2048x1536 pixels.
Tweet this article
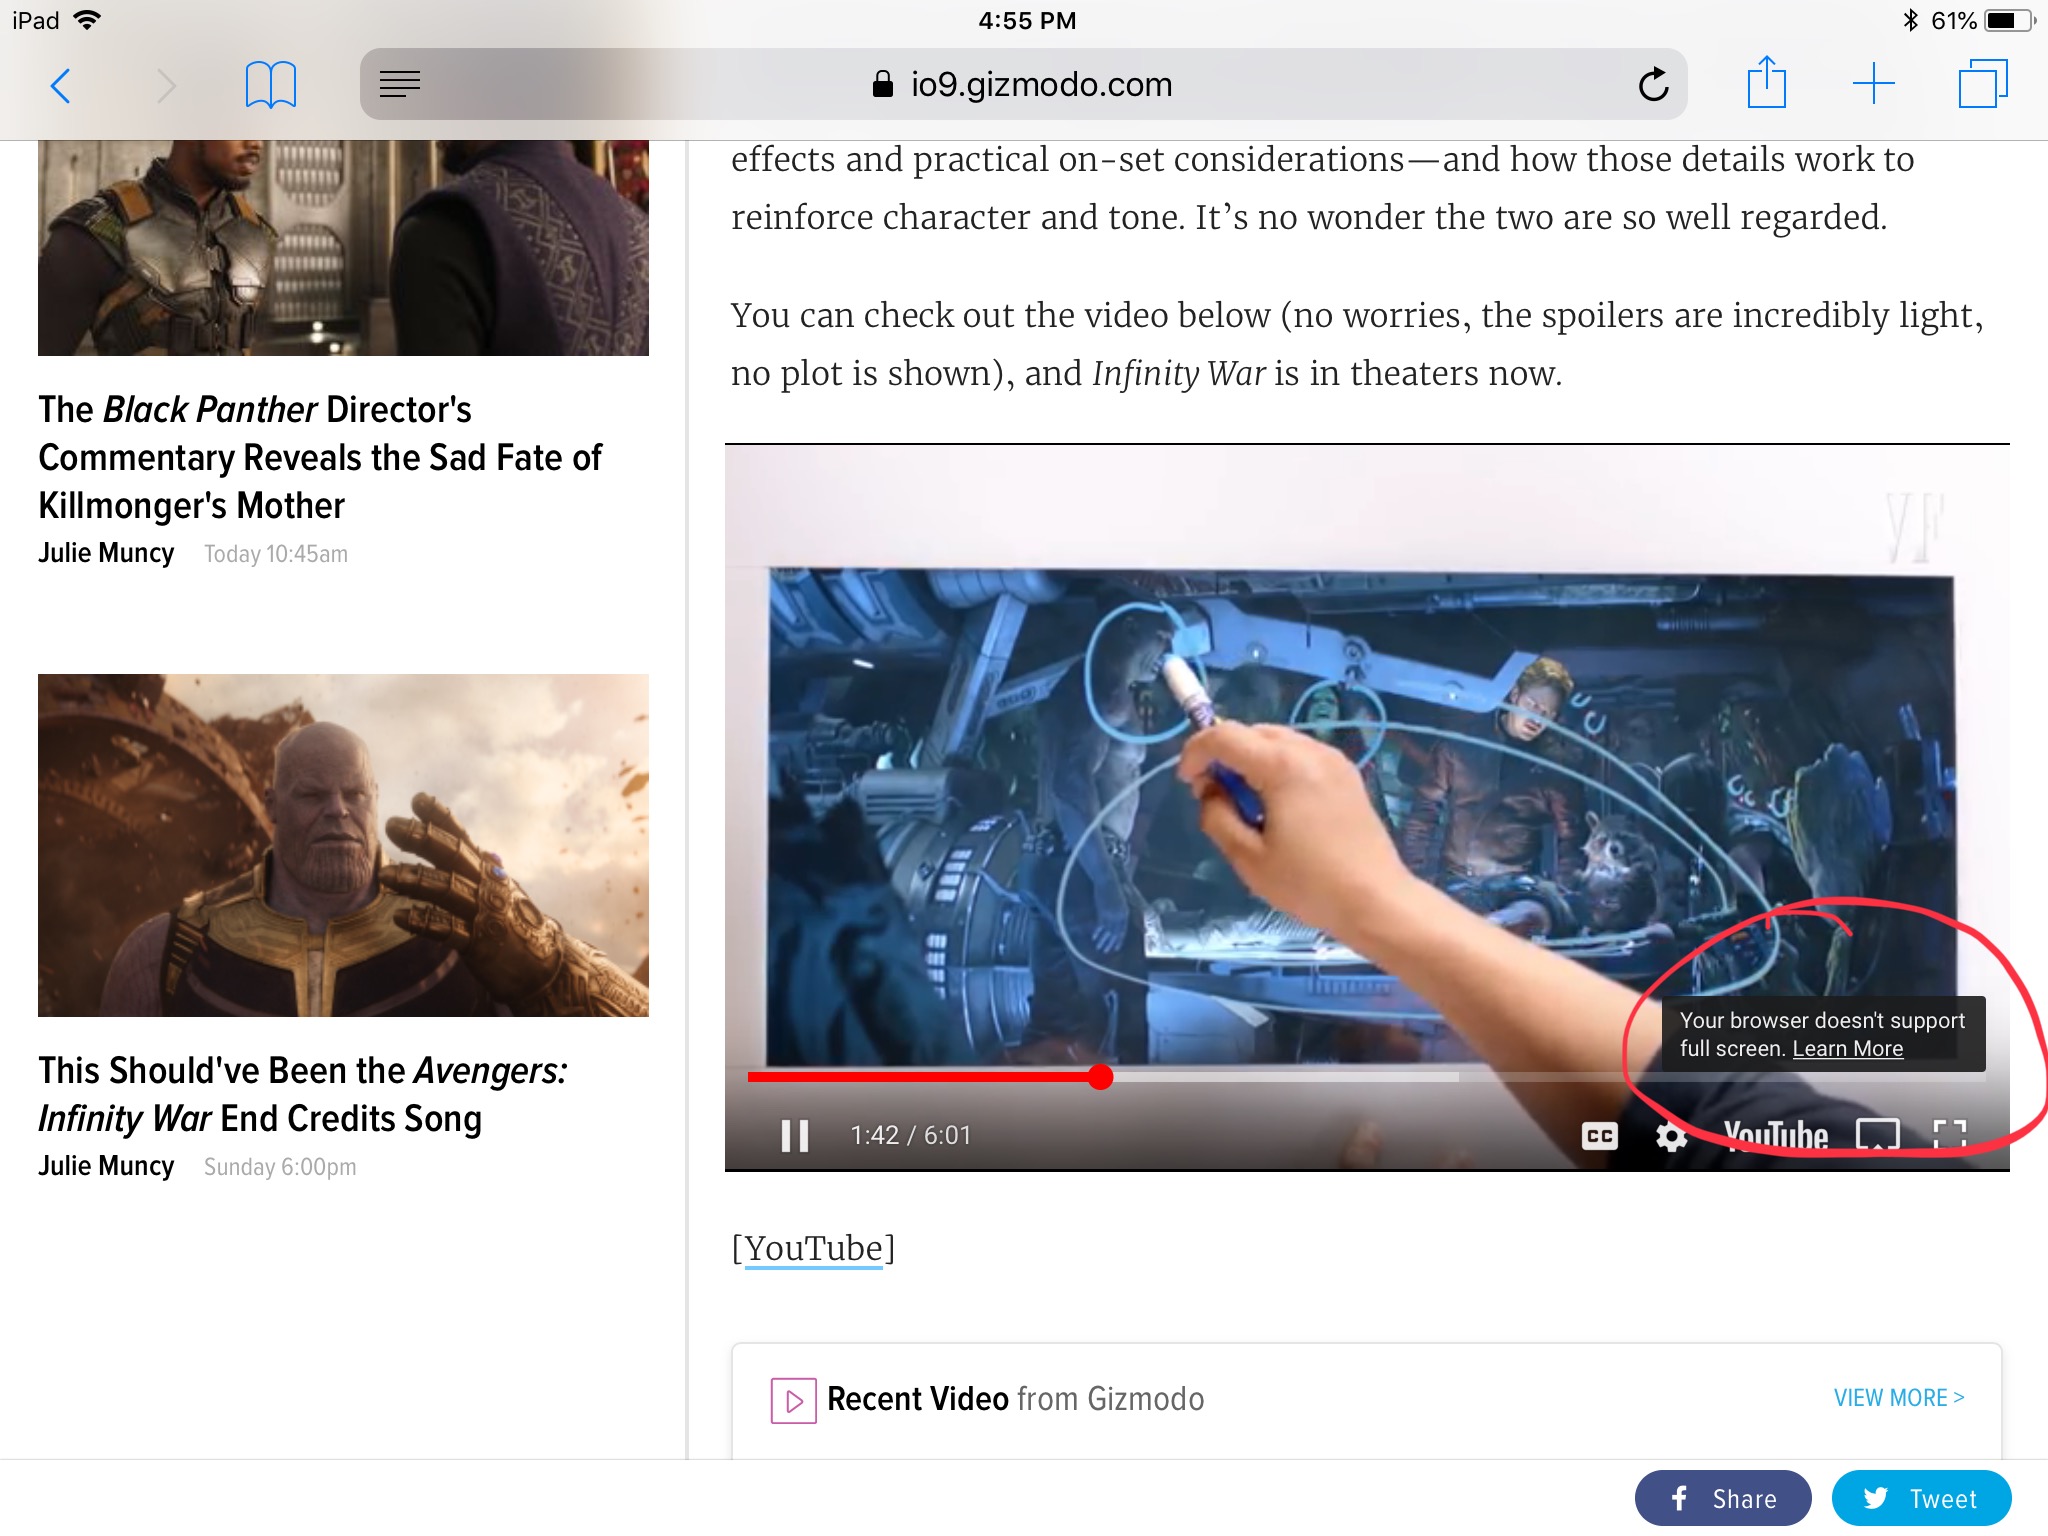(1920, 1498)
